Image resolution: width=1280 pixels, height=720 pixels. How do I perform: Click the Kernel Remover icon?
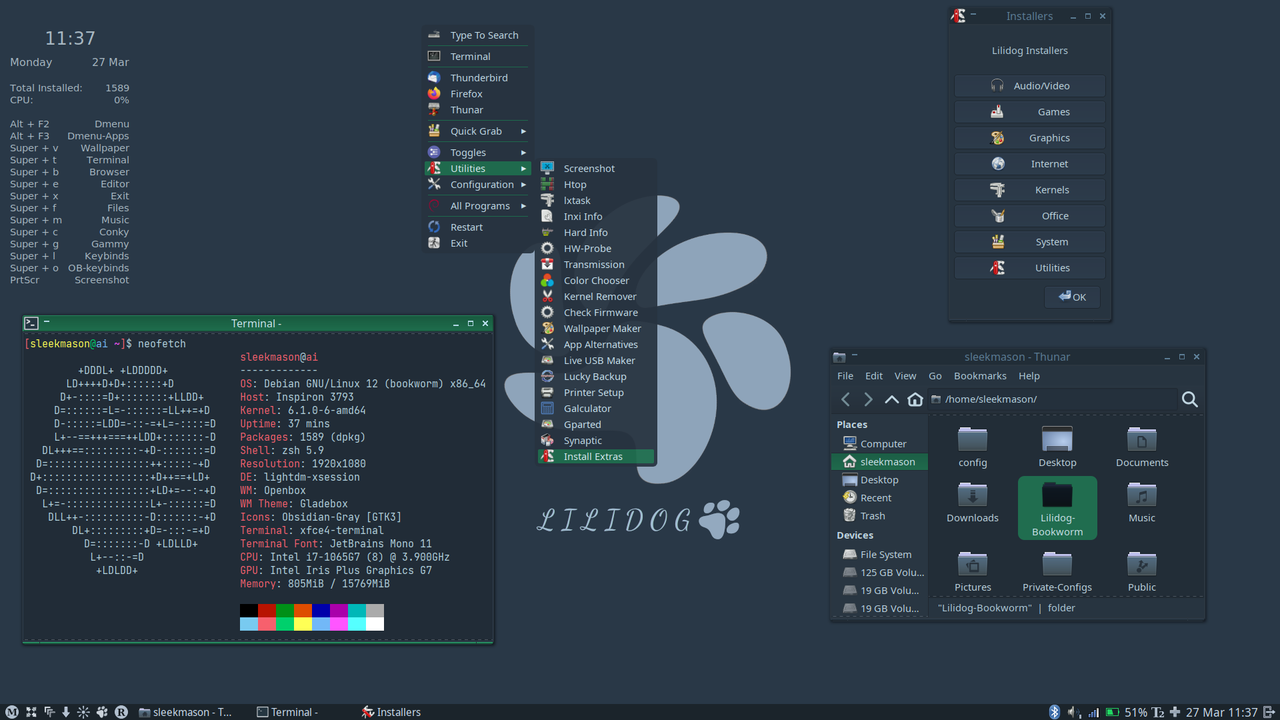(x=547, y=296)
